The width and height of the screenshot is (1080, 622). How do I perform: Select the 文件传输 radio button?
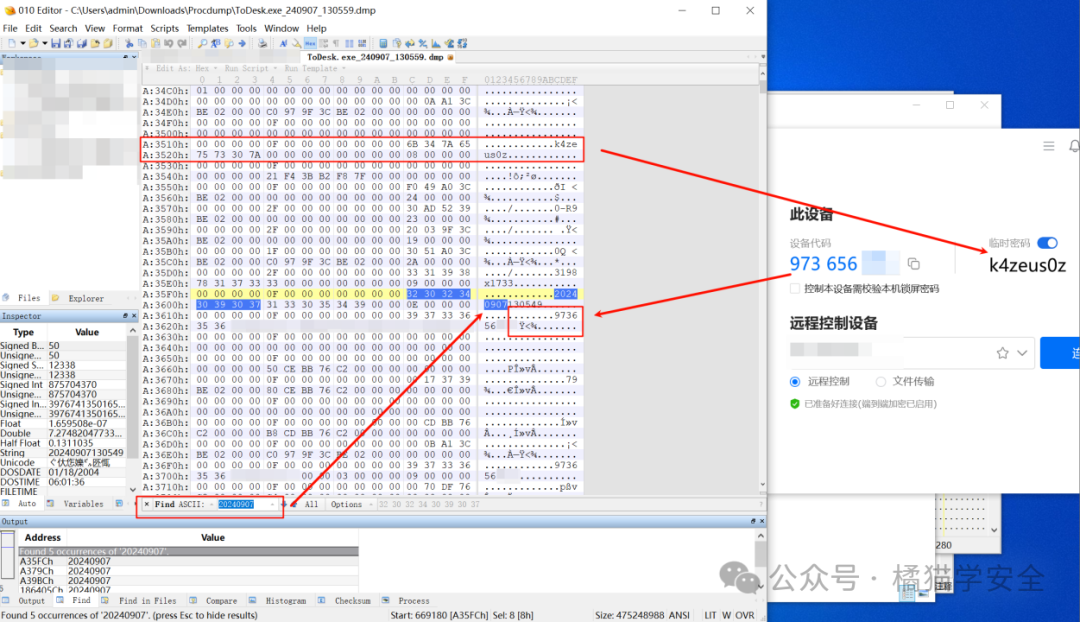click(x=880, y=382)
